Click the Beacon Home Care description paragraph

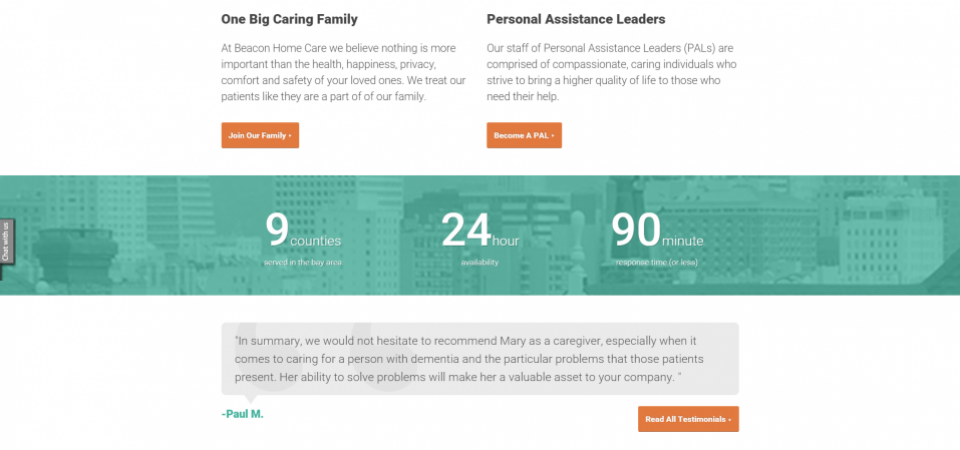(x=343, y=72)
